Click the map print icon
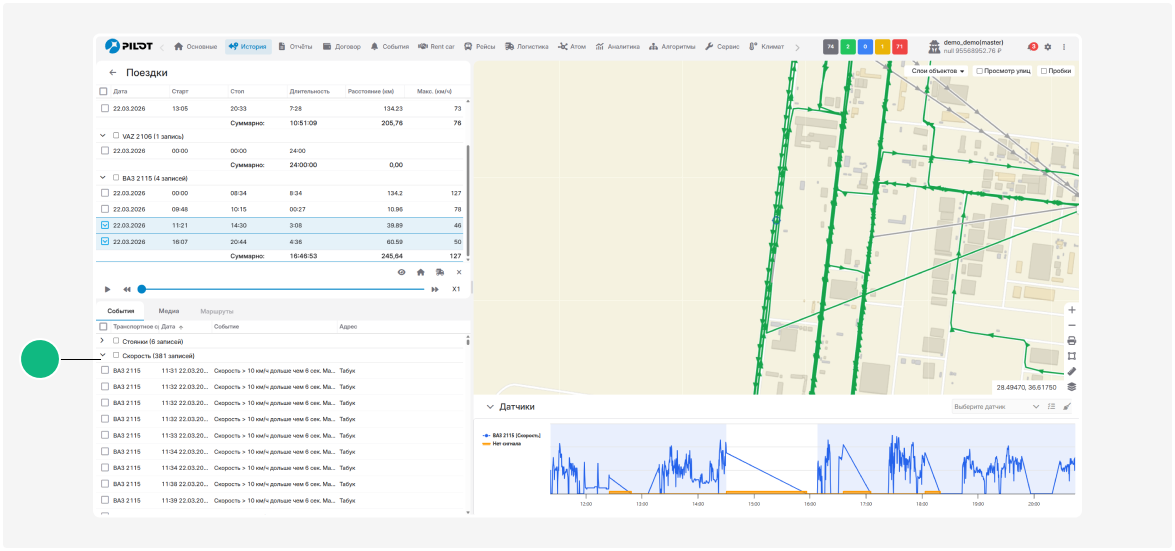Viewport: 1175px width, 551px height. (x=1071, y=341)
